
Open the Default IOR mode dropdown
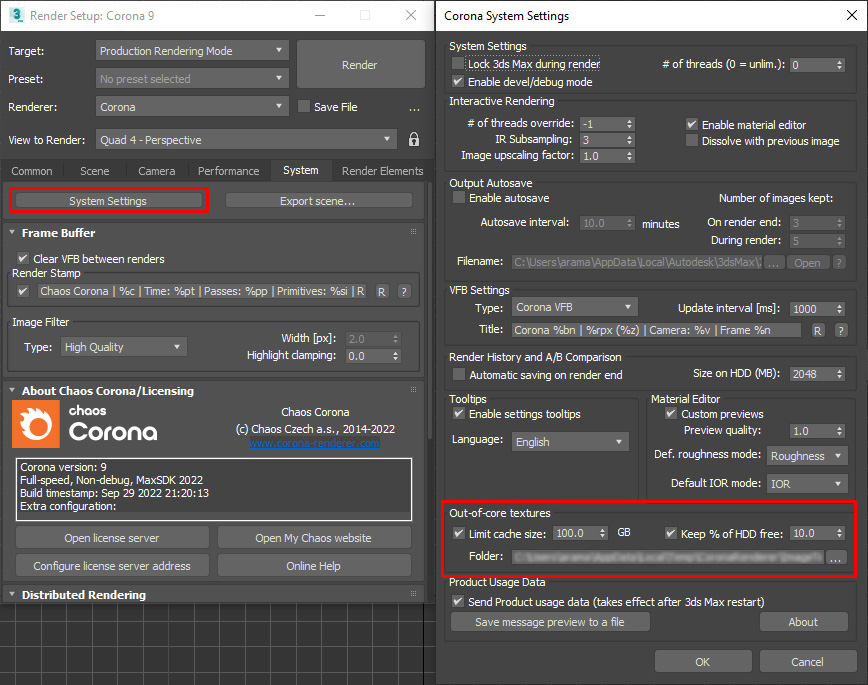point(807,484)
